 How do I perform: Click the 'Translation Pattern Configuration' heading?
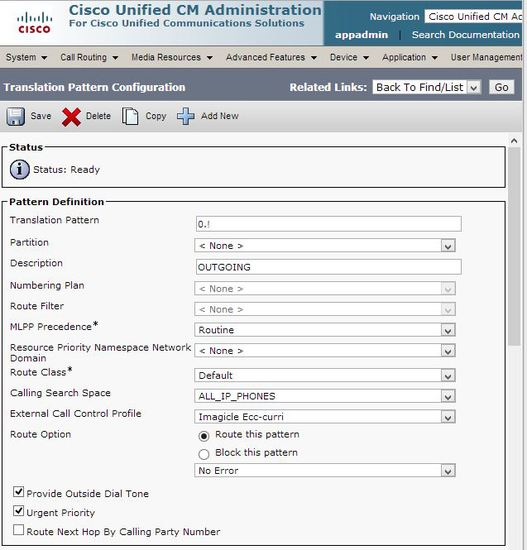[94, 87]
